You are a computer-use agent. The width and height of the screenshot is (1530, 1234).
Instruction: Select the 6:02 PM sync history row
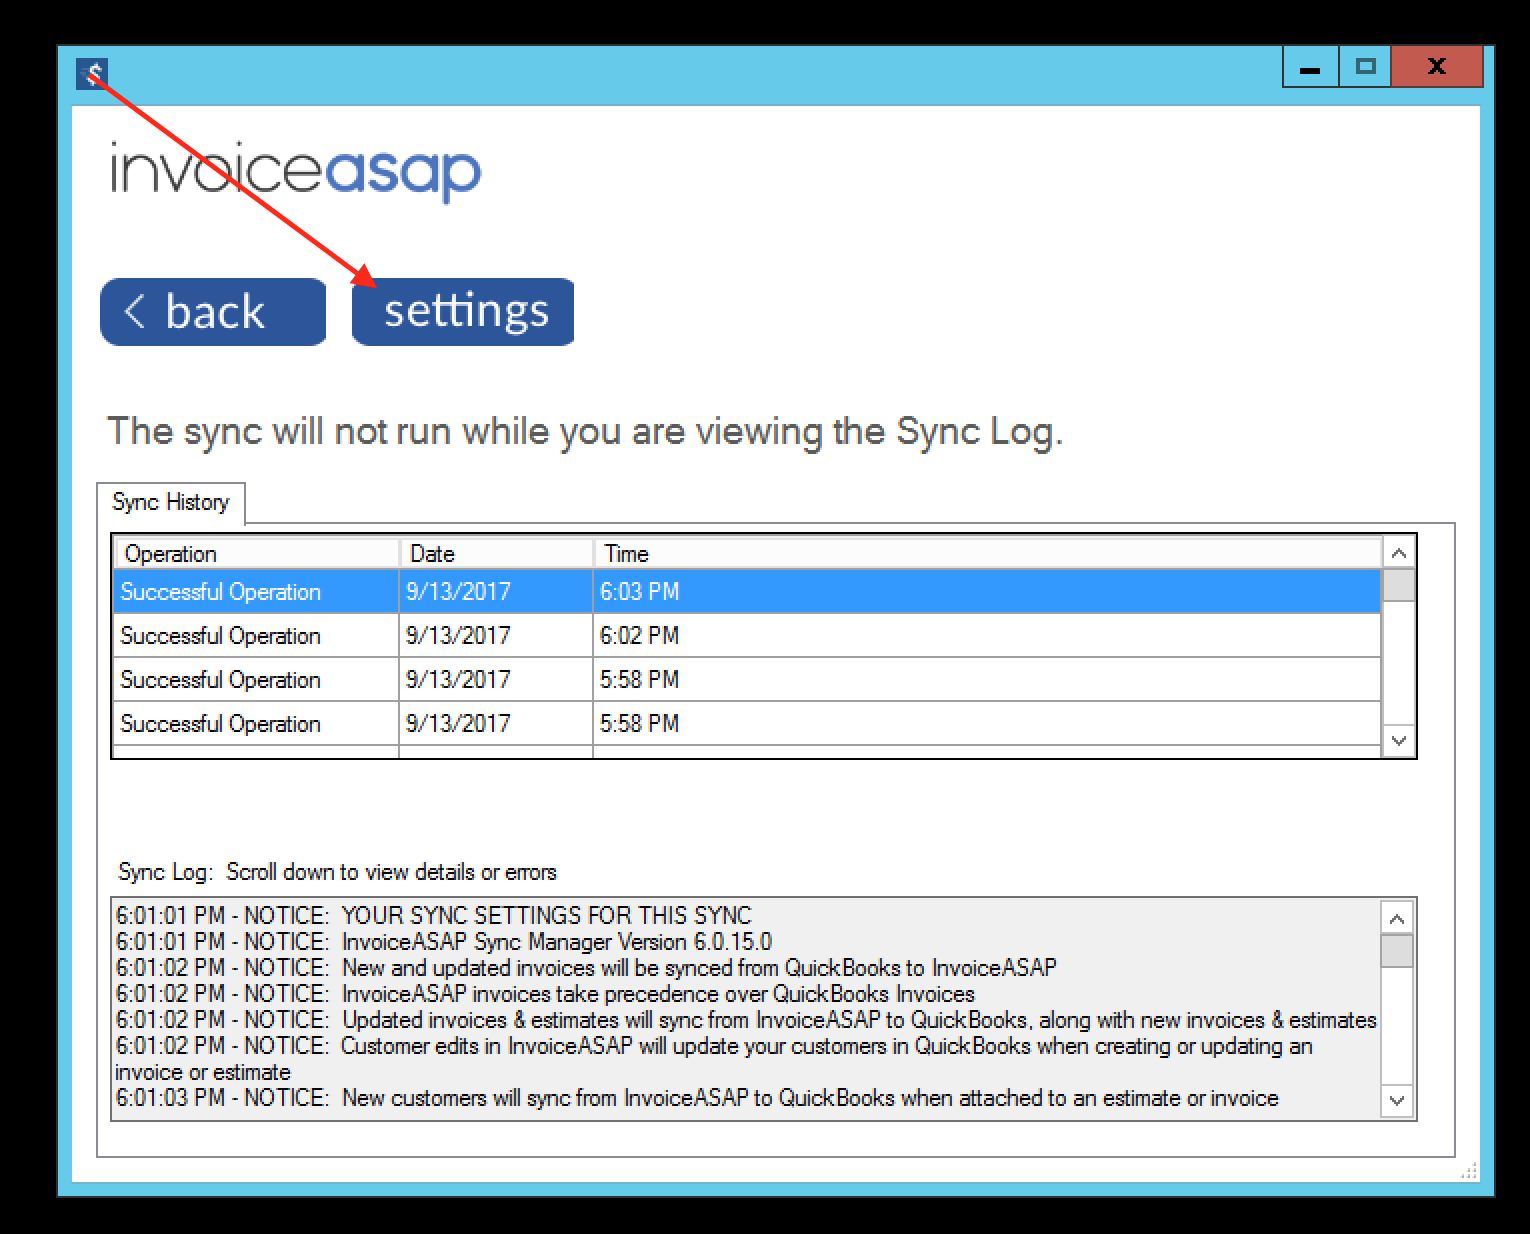click(745, 635)
